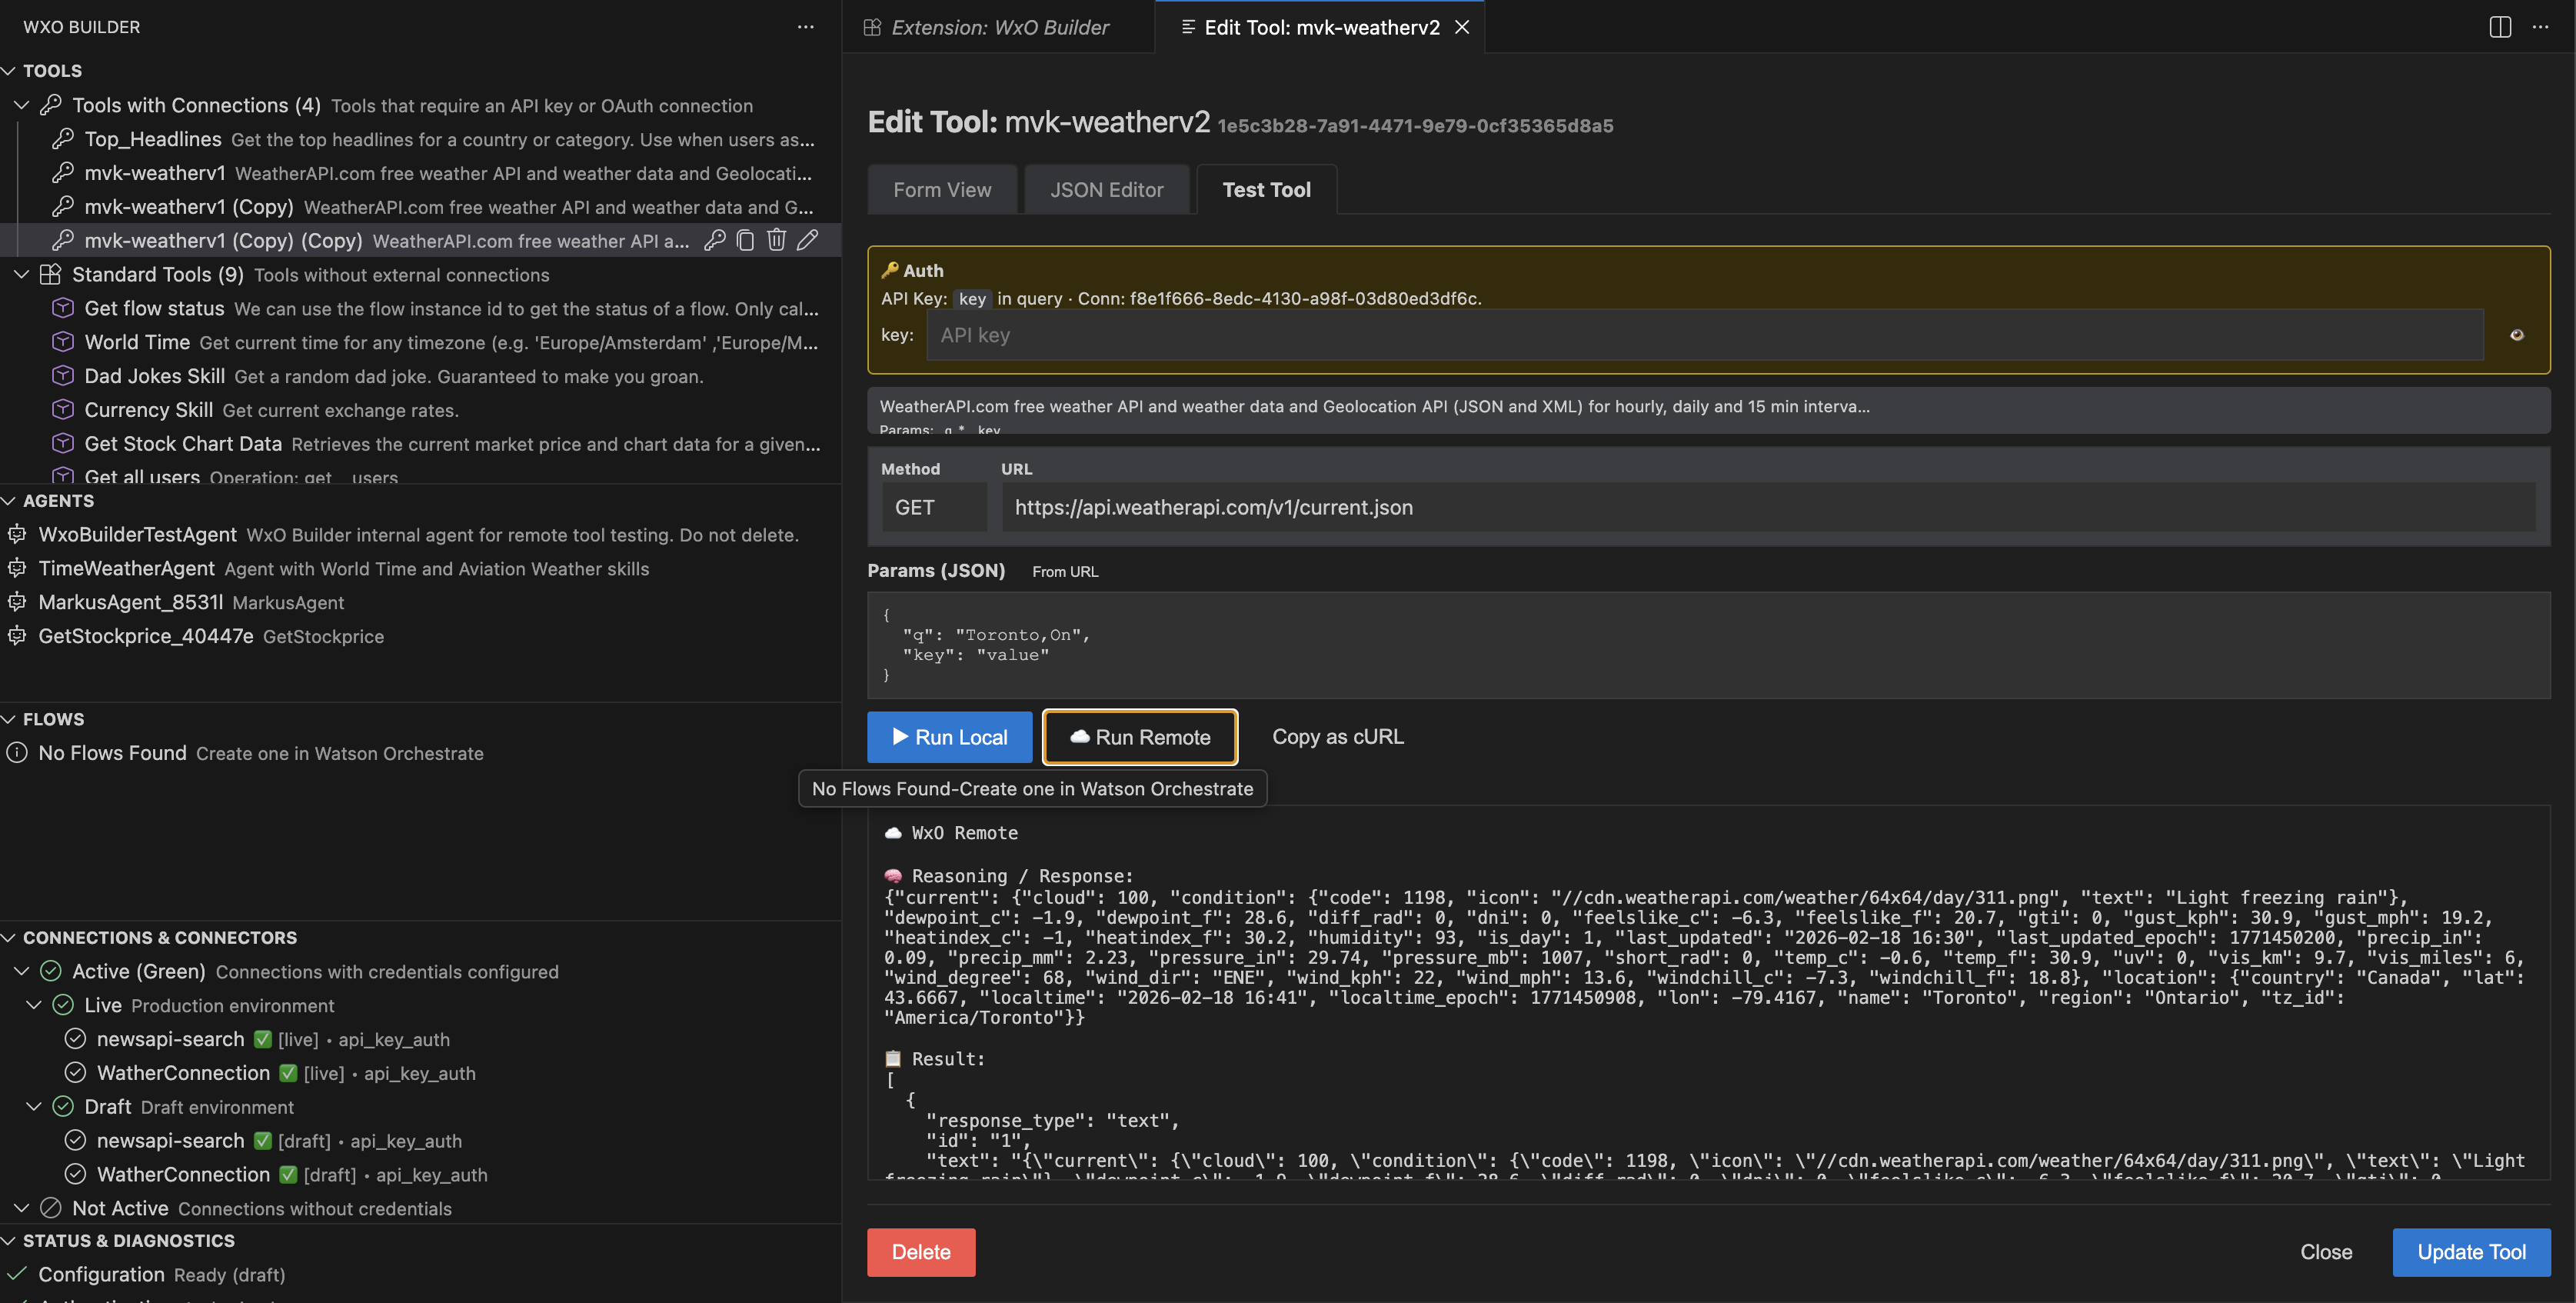Duplicate the selected tool via copy icon
2576x1303 pixels.
(x=744, y=240)
